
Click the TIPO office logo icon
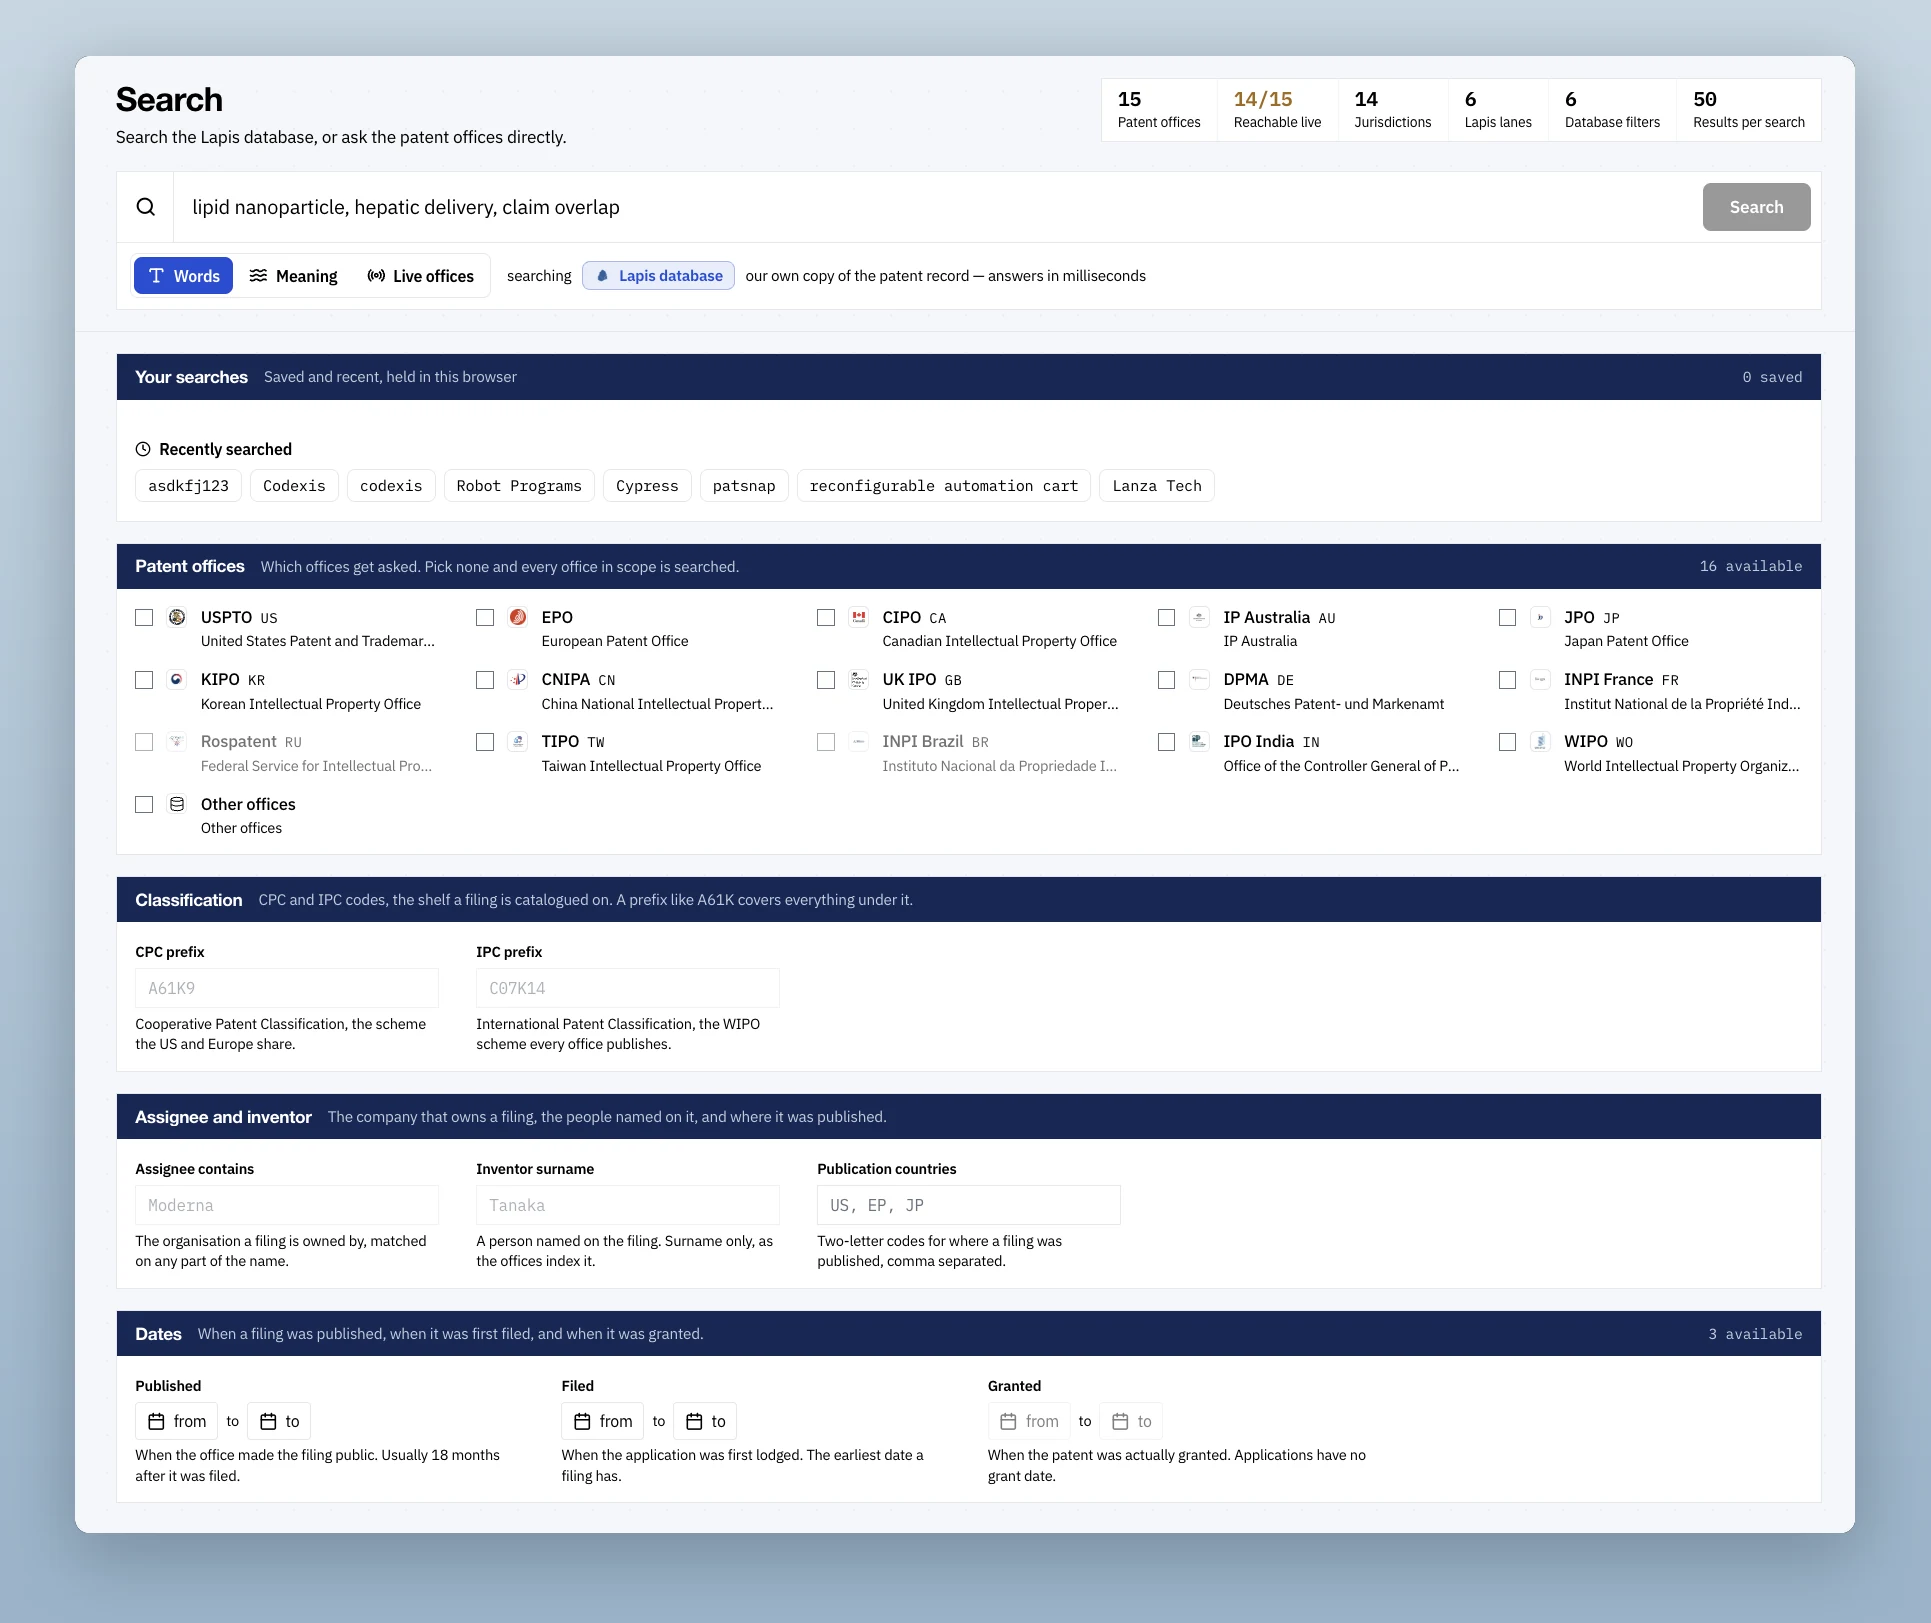(518, 741)
